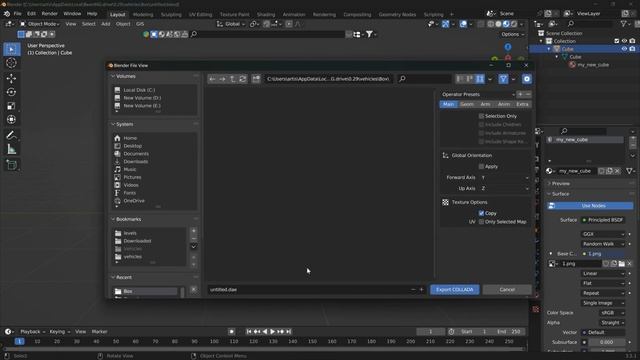
Task: Refresh the file list
Action: coord(242,79)
